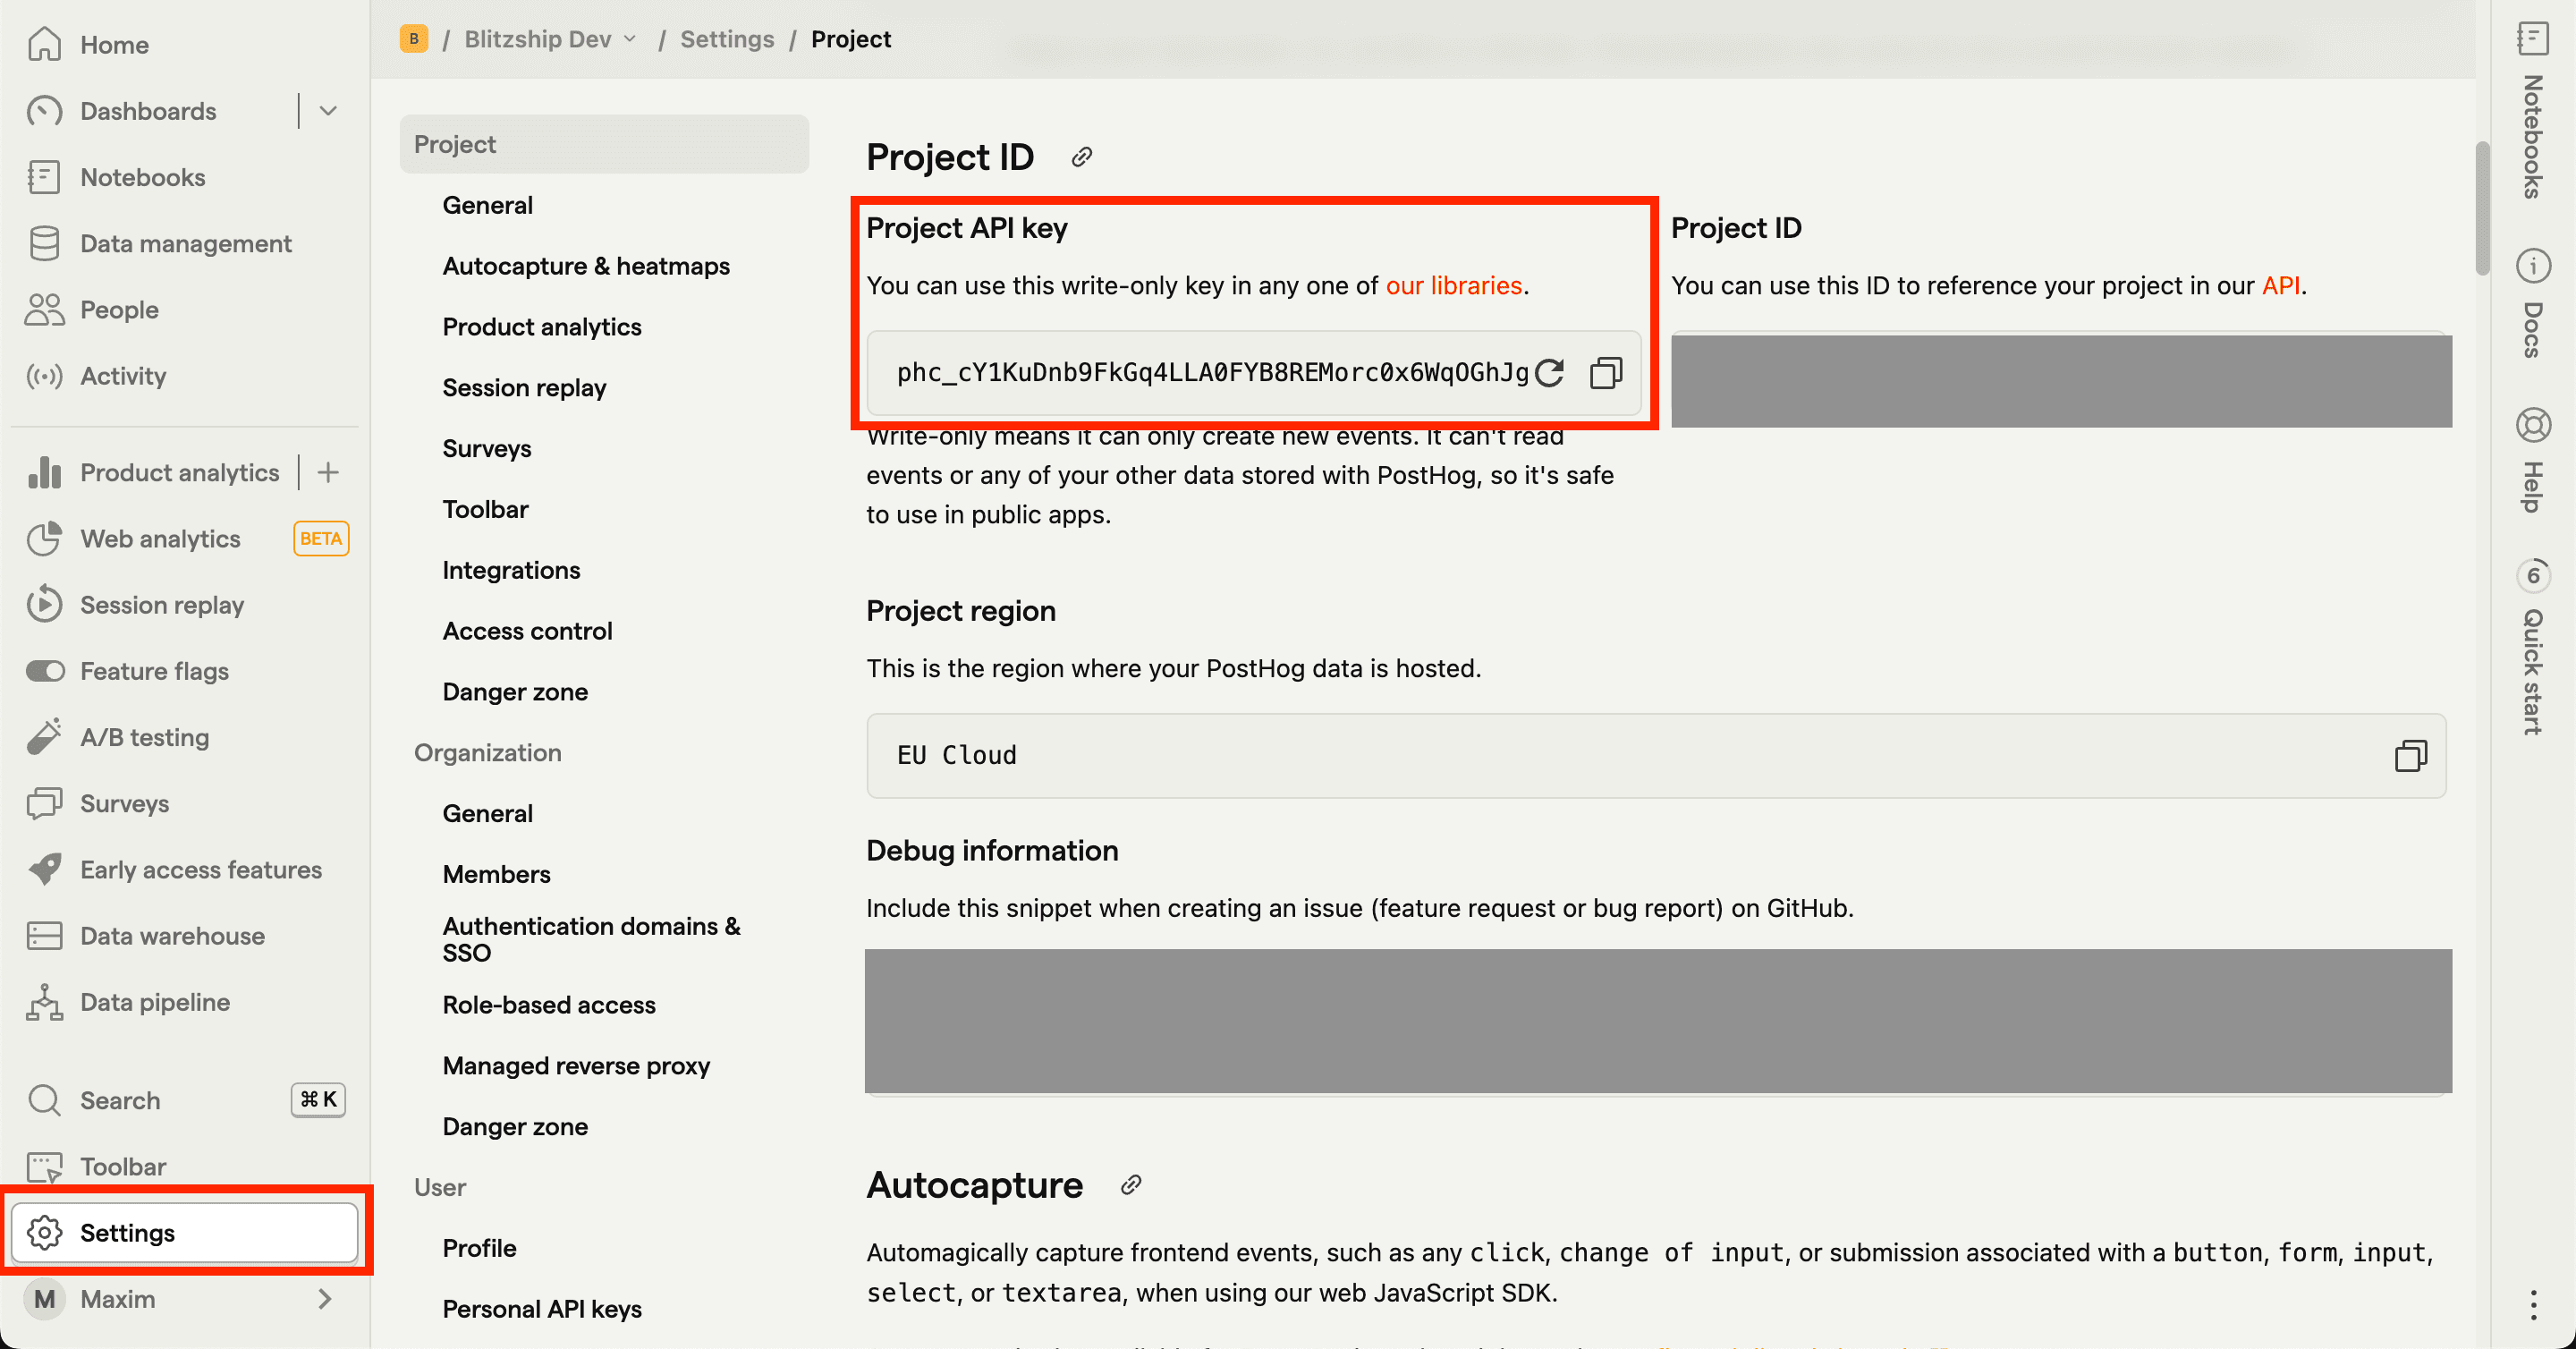Select the Project settings section header
Viewport: 2576px width, 1349px height.
(x=604, y=144)
